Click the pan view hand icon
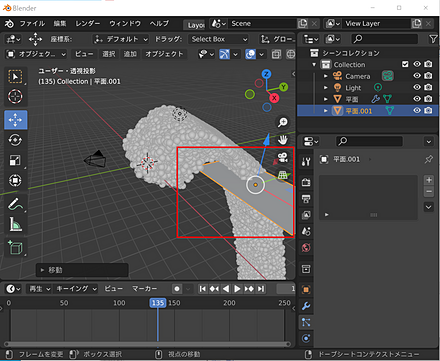The width and height of the screenshot is (440, 361). [x=283, y=140]
